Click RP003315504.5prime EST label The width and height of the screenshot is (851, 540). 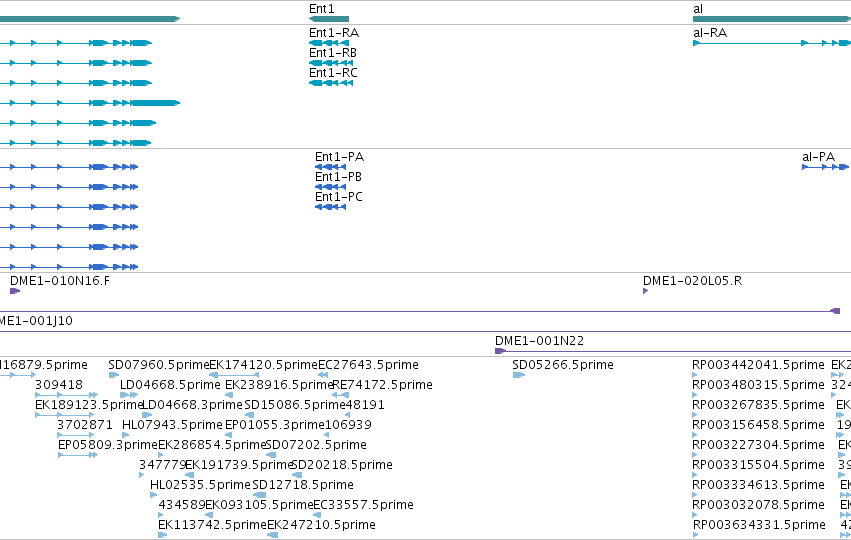(758, 465)
